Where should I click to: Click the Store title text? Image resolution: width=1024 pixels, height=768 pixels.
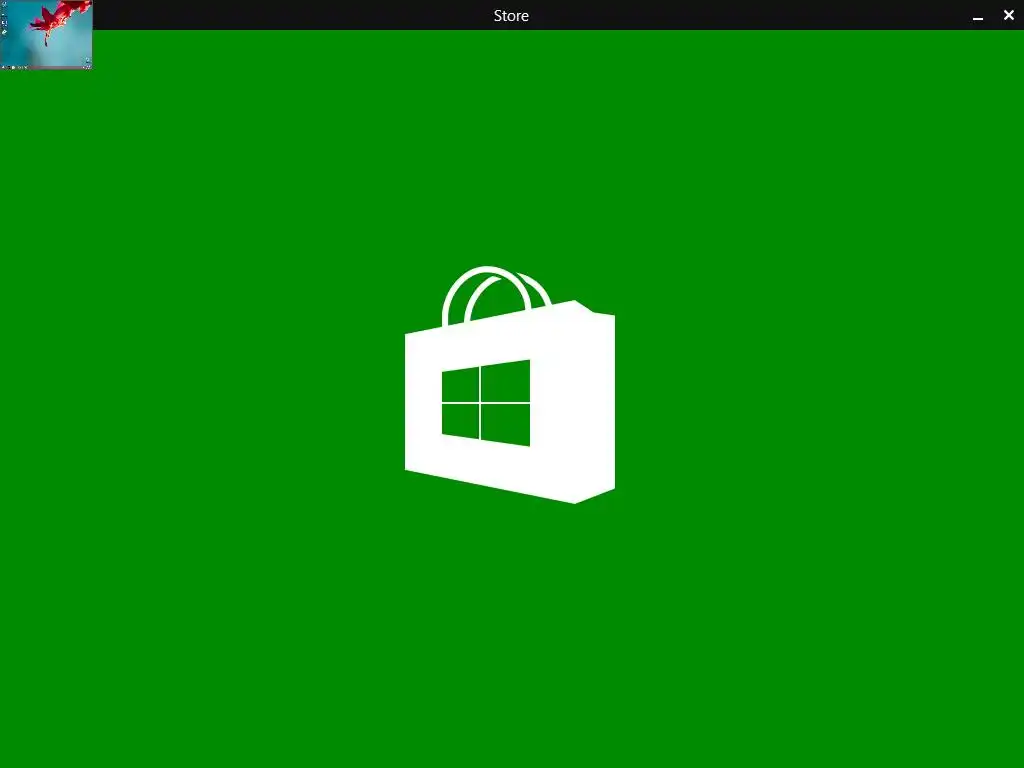[x=511, y=16]
